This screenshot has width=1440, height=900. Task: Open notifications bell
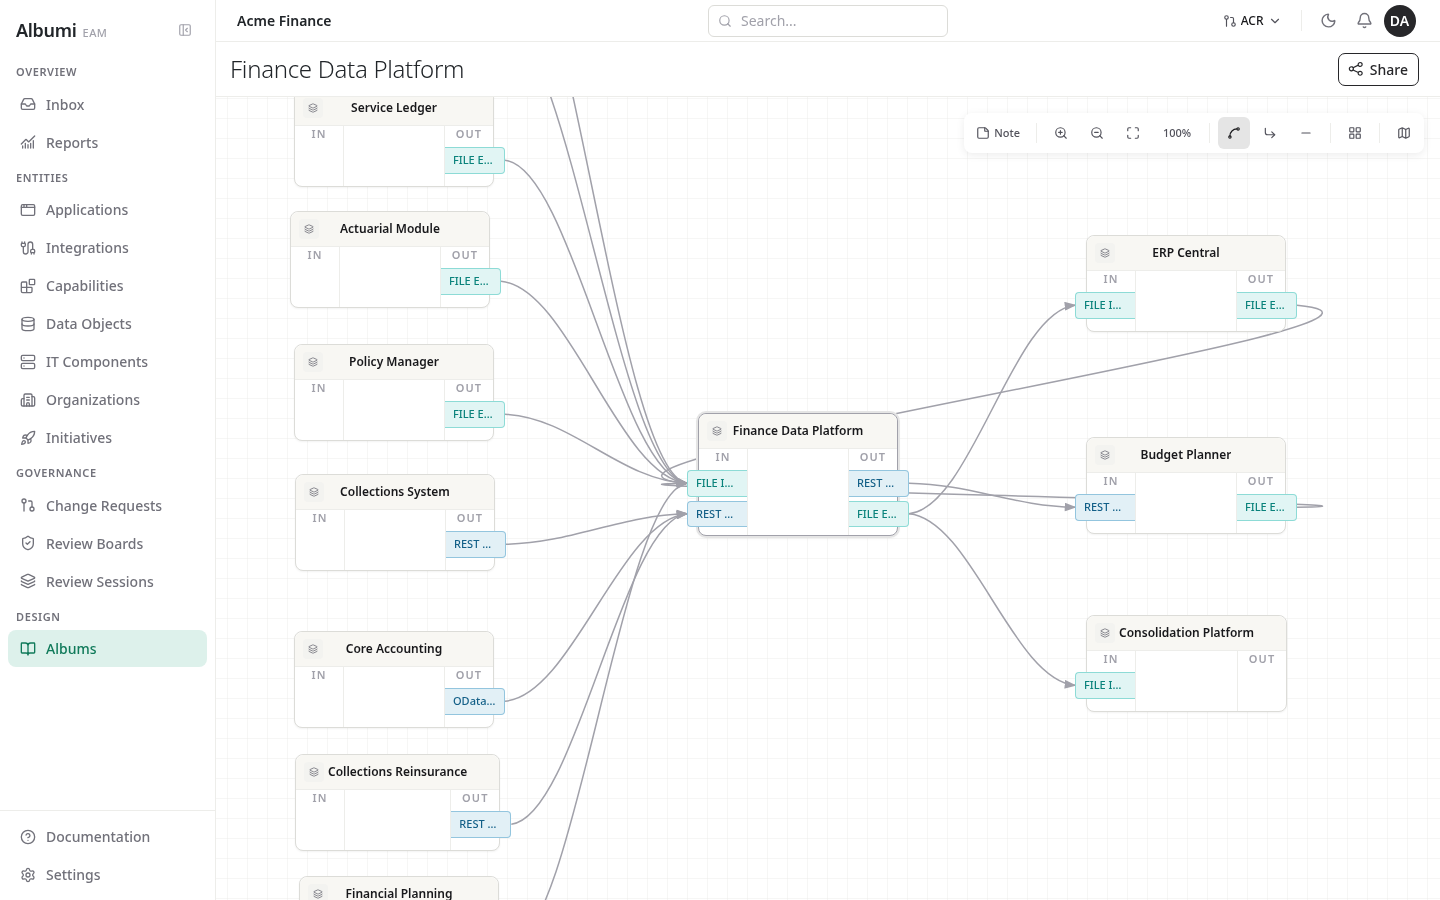pos(1364,20)
